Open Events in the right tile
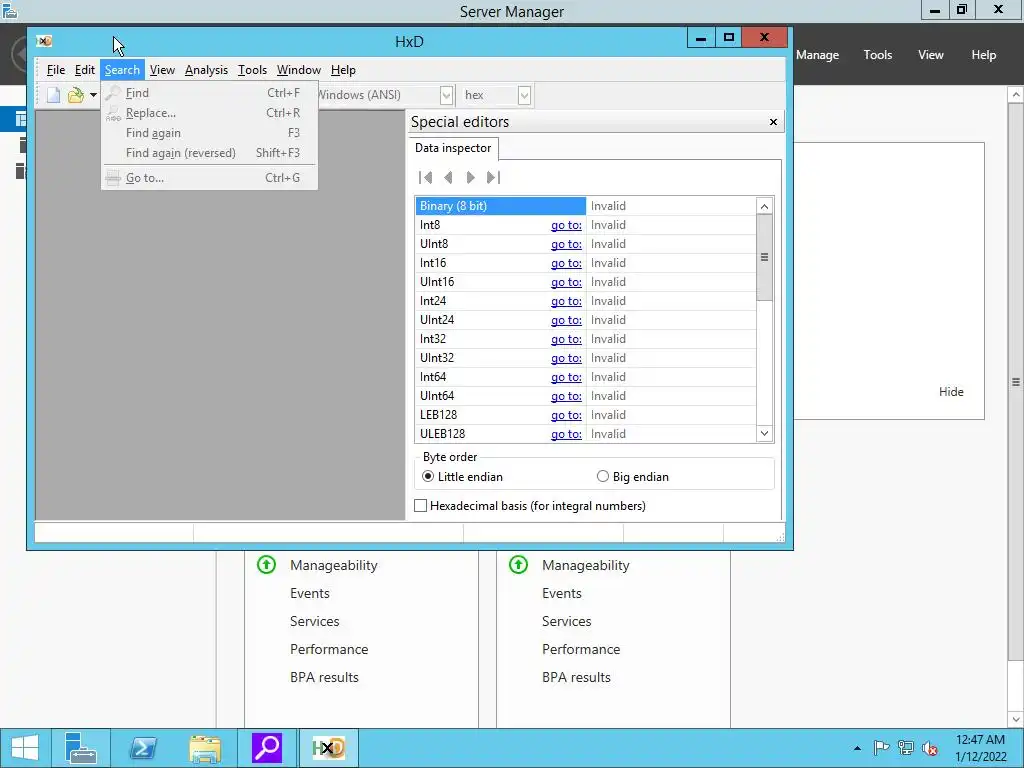Screen dimensions: 1024x768 tap(562, 594)
